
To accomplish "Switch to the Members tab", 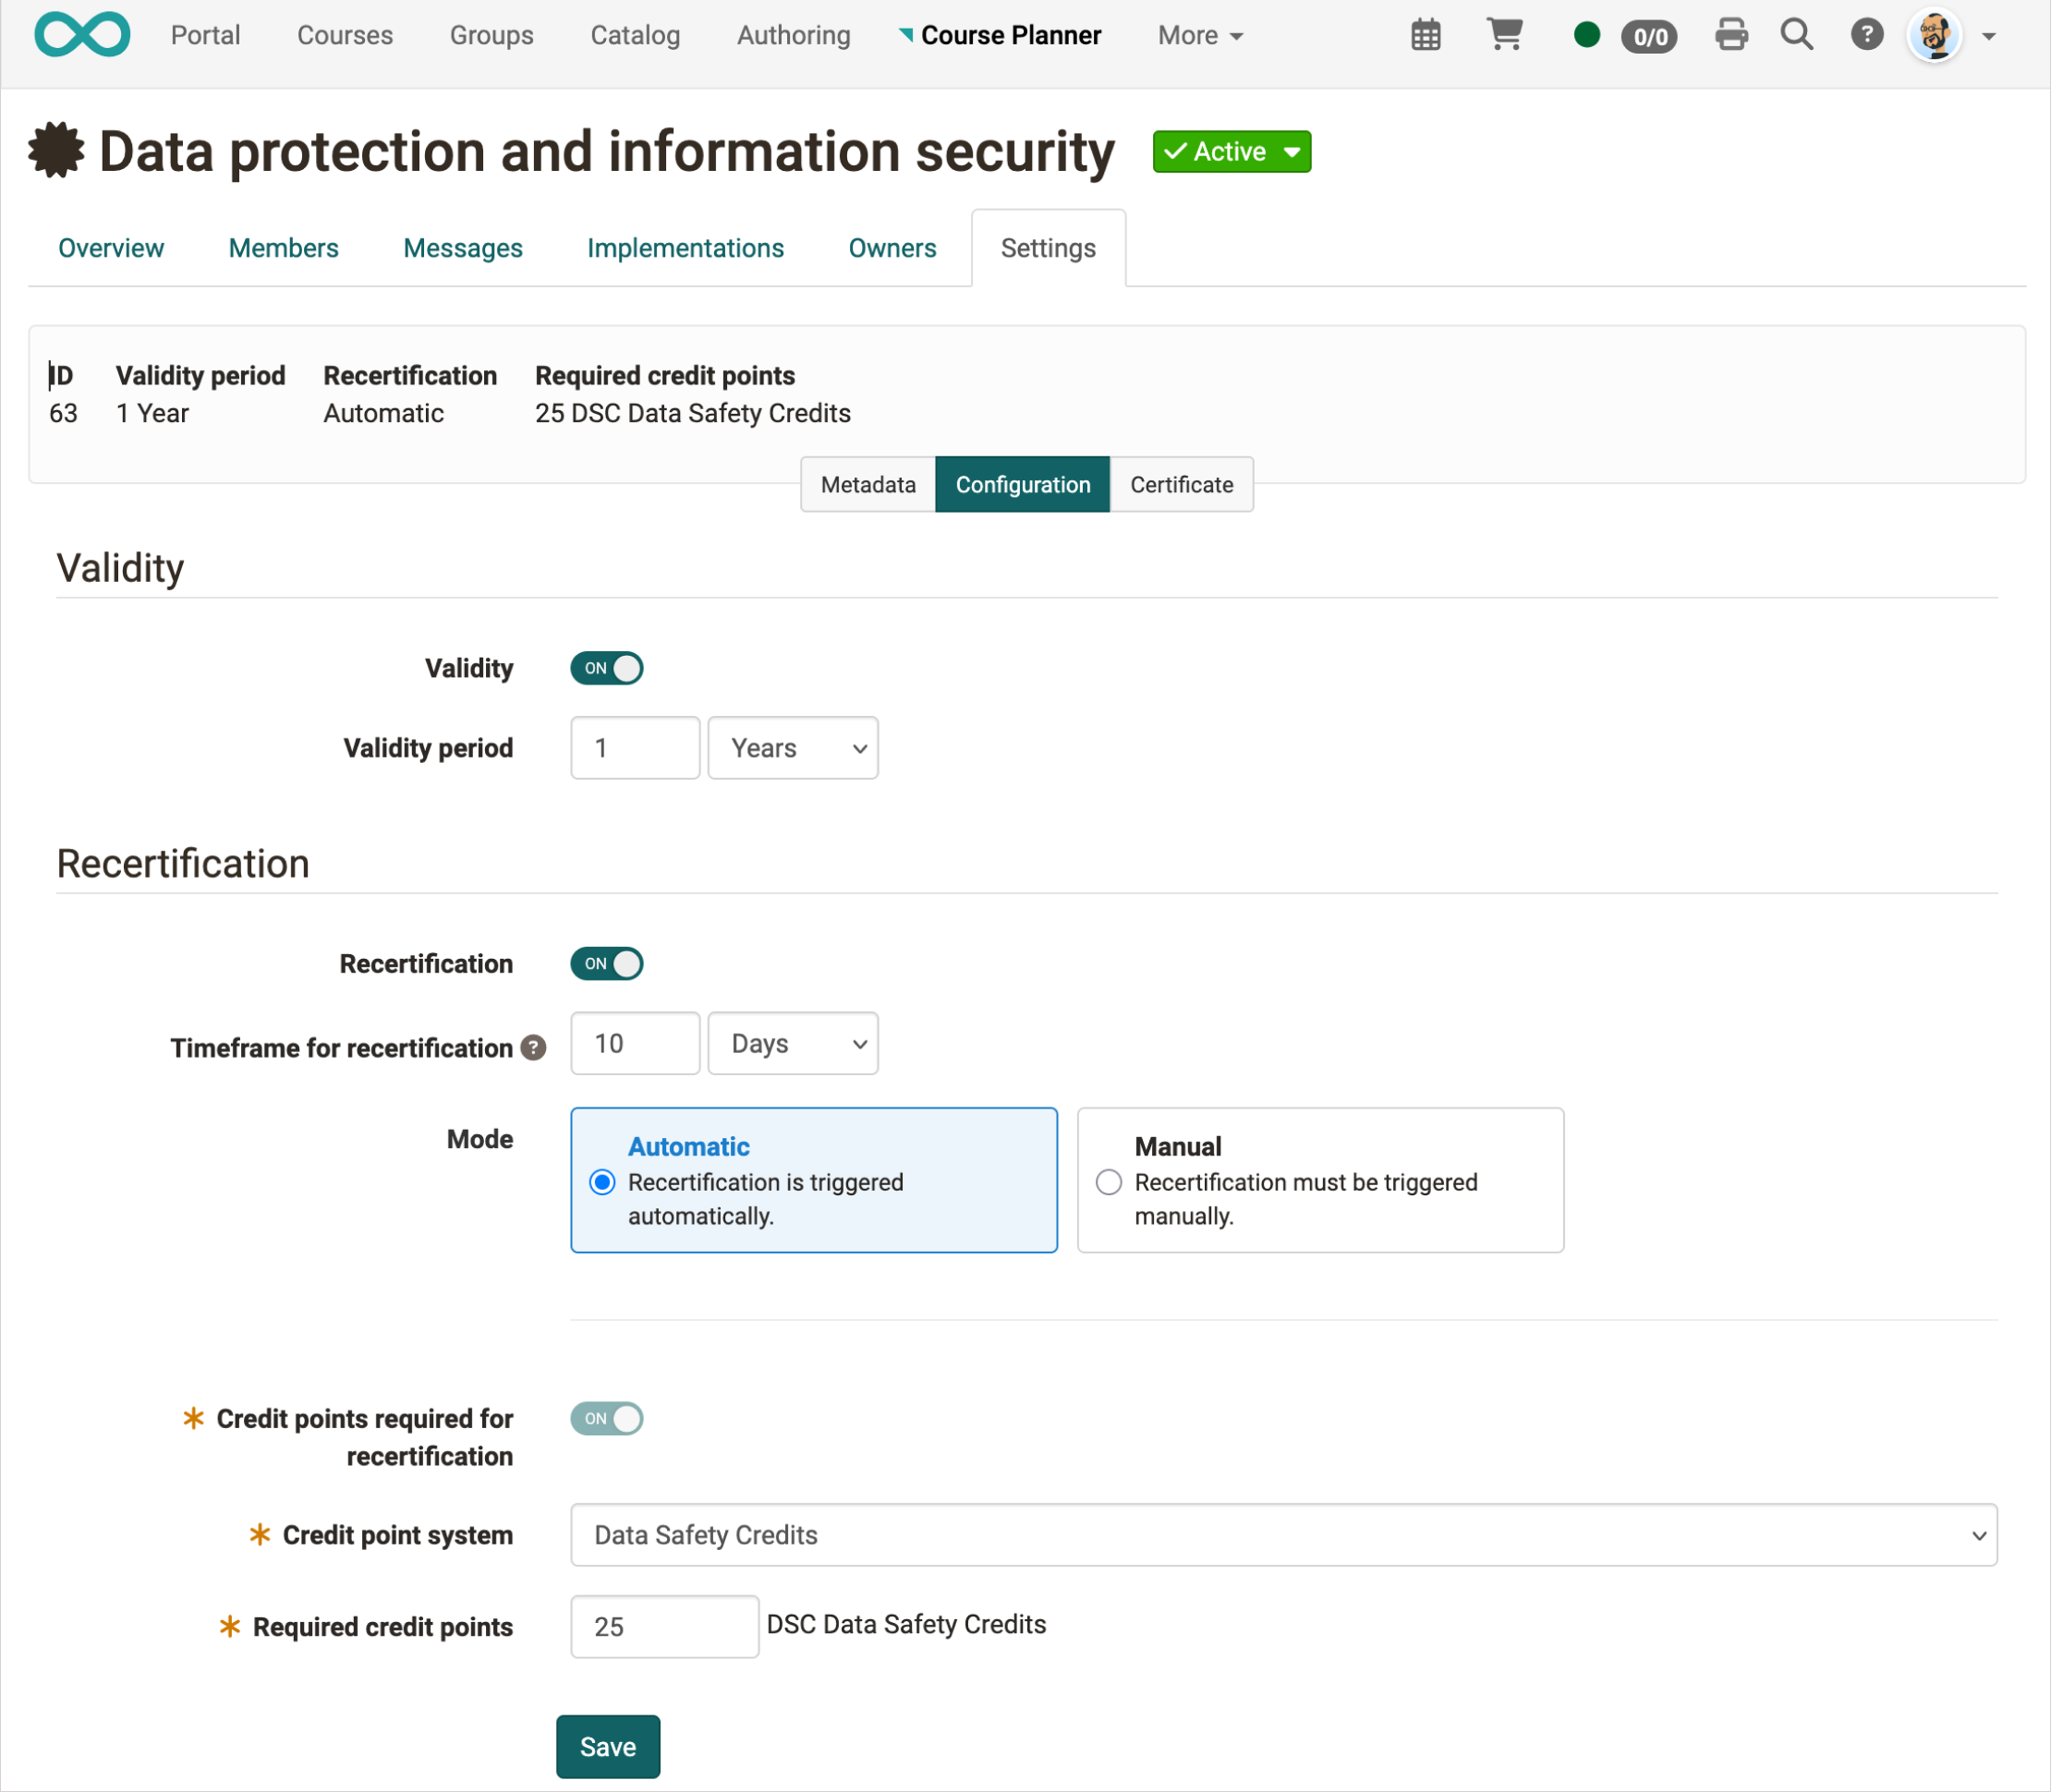I will pos(283,248).
